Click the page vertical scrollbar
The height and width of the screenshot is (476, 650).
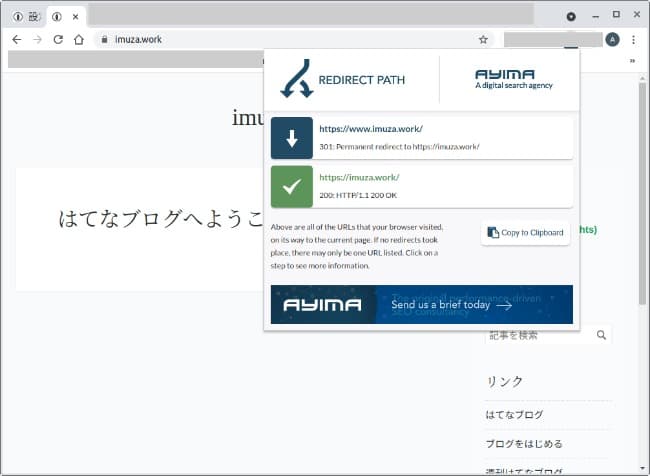click(642, 193)
